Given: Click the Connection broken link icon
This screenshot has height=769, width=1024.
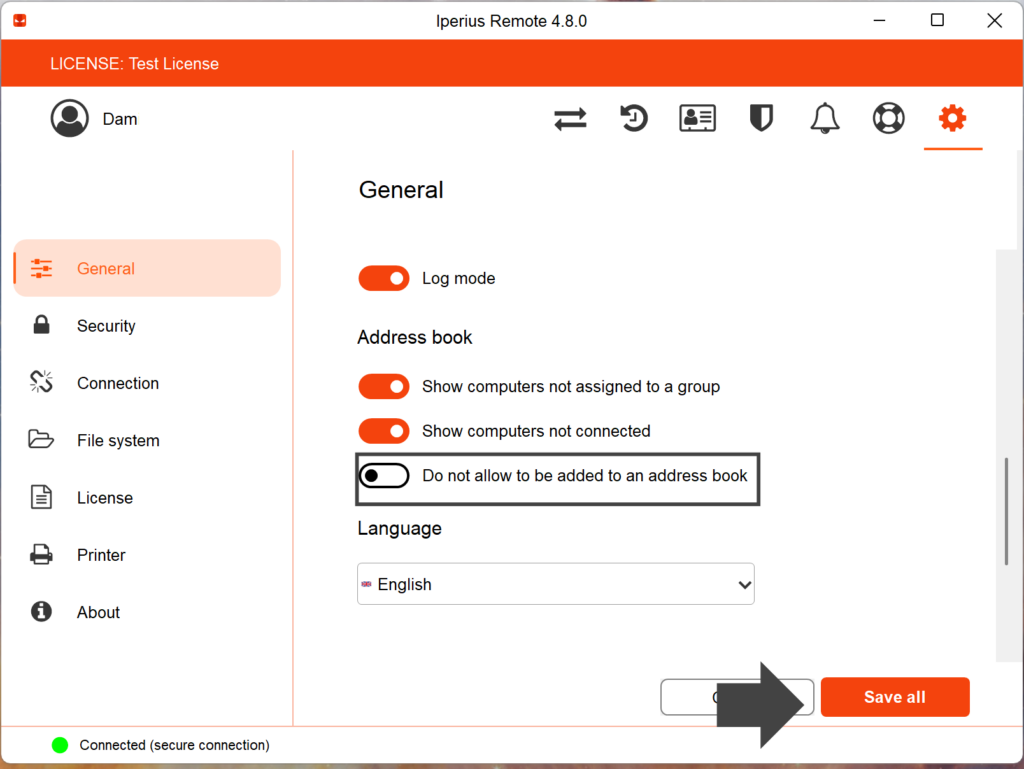Looking at the screenshot, I should (x=41, y=382).
